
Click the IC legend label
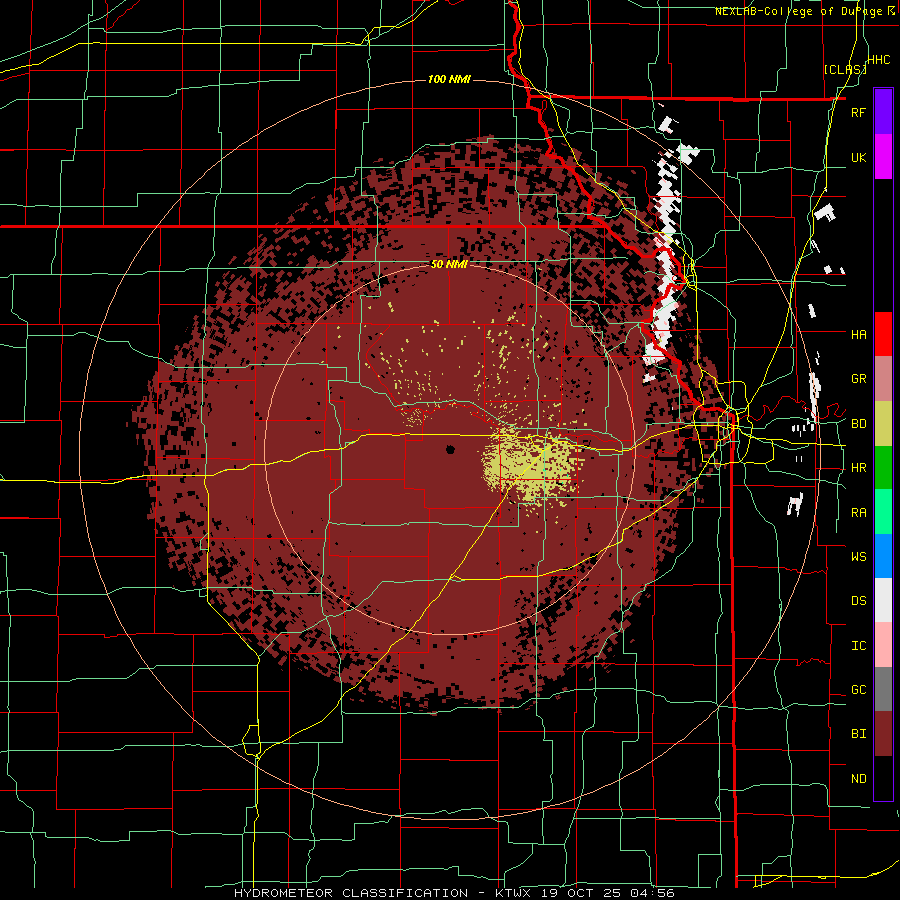tap(858, 646)
